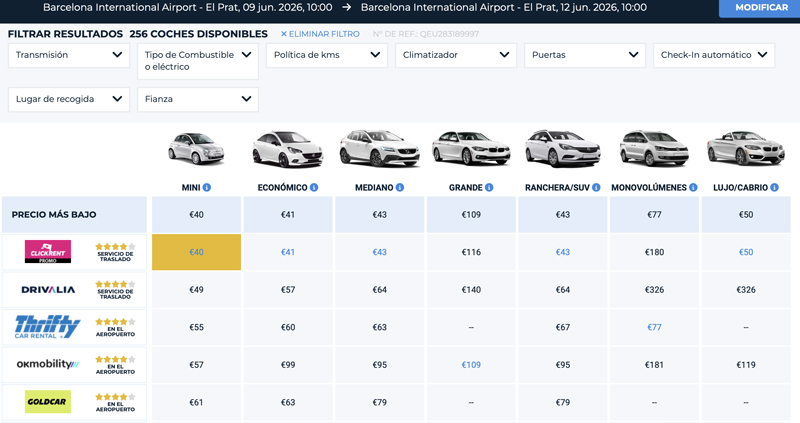Viewport: 800px width, 423px height.
Task: Select the ECONÓMICO car image
Action: (288, 148)
